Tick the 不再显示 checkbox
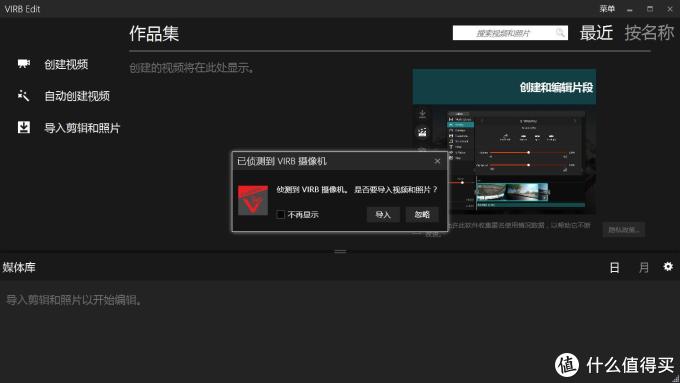The width and height of the screenshot is (680, 383). point(281,214)
